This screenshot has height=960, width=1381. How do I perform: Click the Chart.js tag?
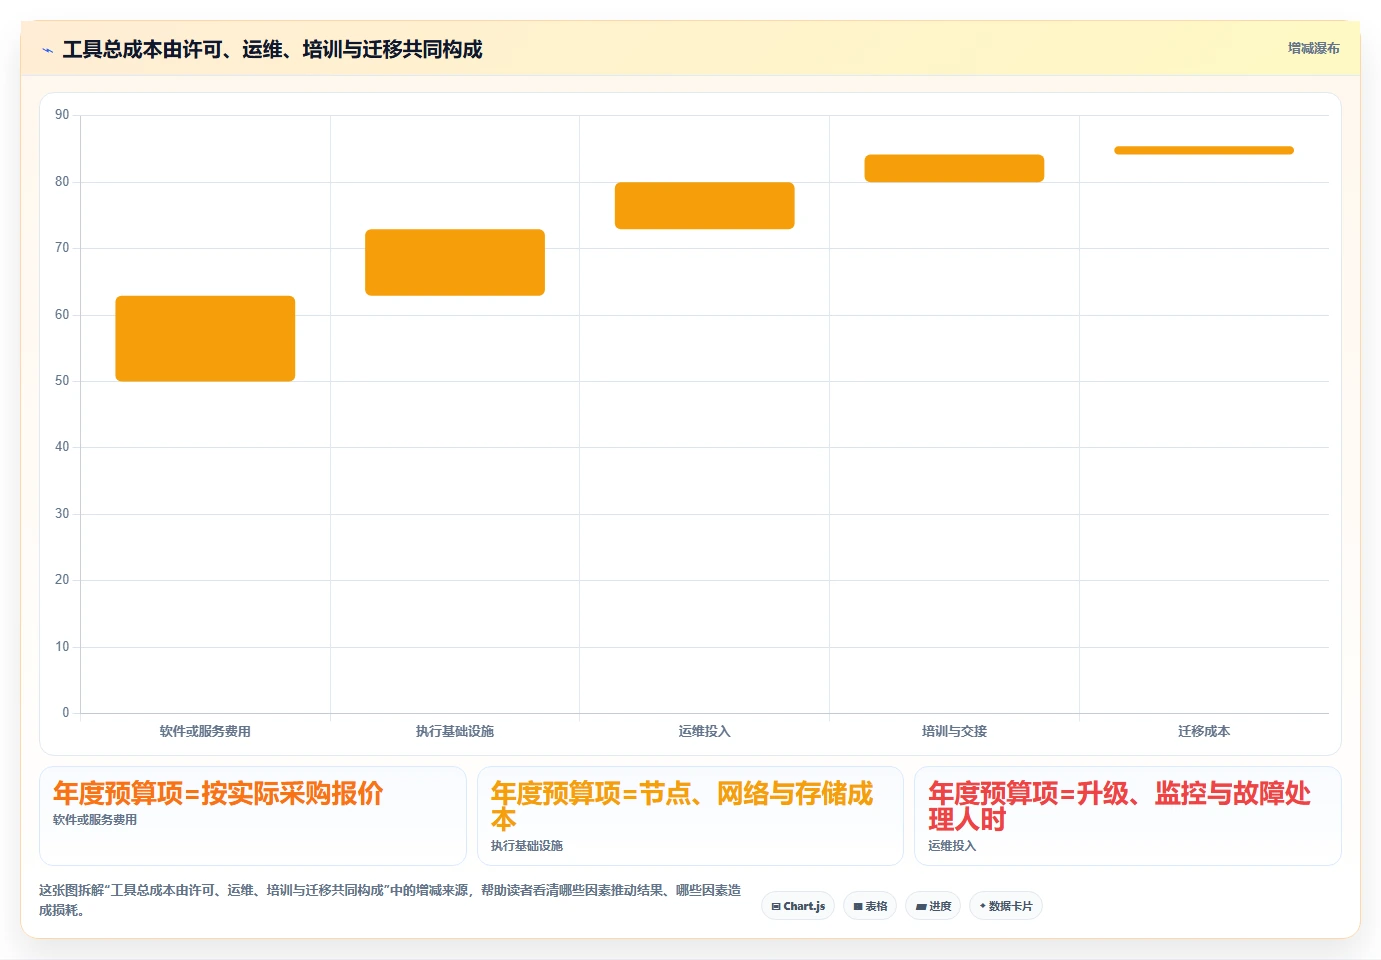click(x=798, y=906)
